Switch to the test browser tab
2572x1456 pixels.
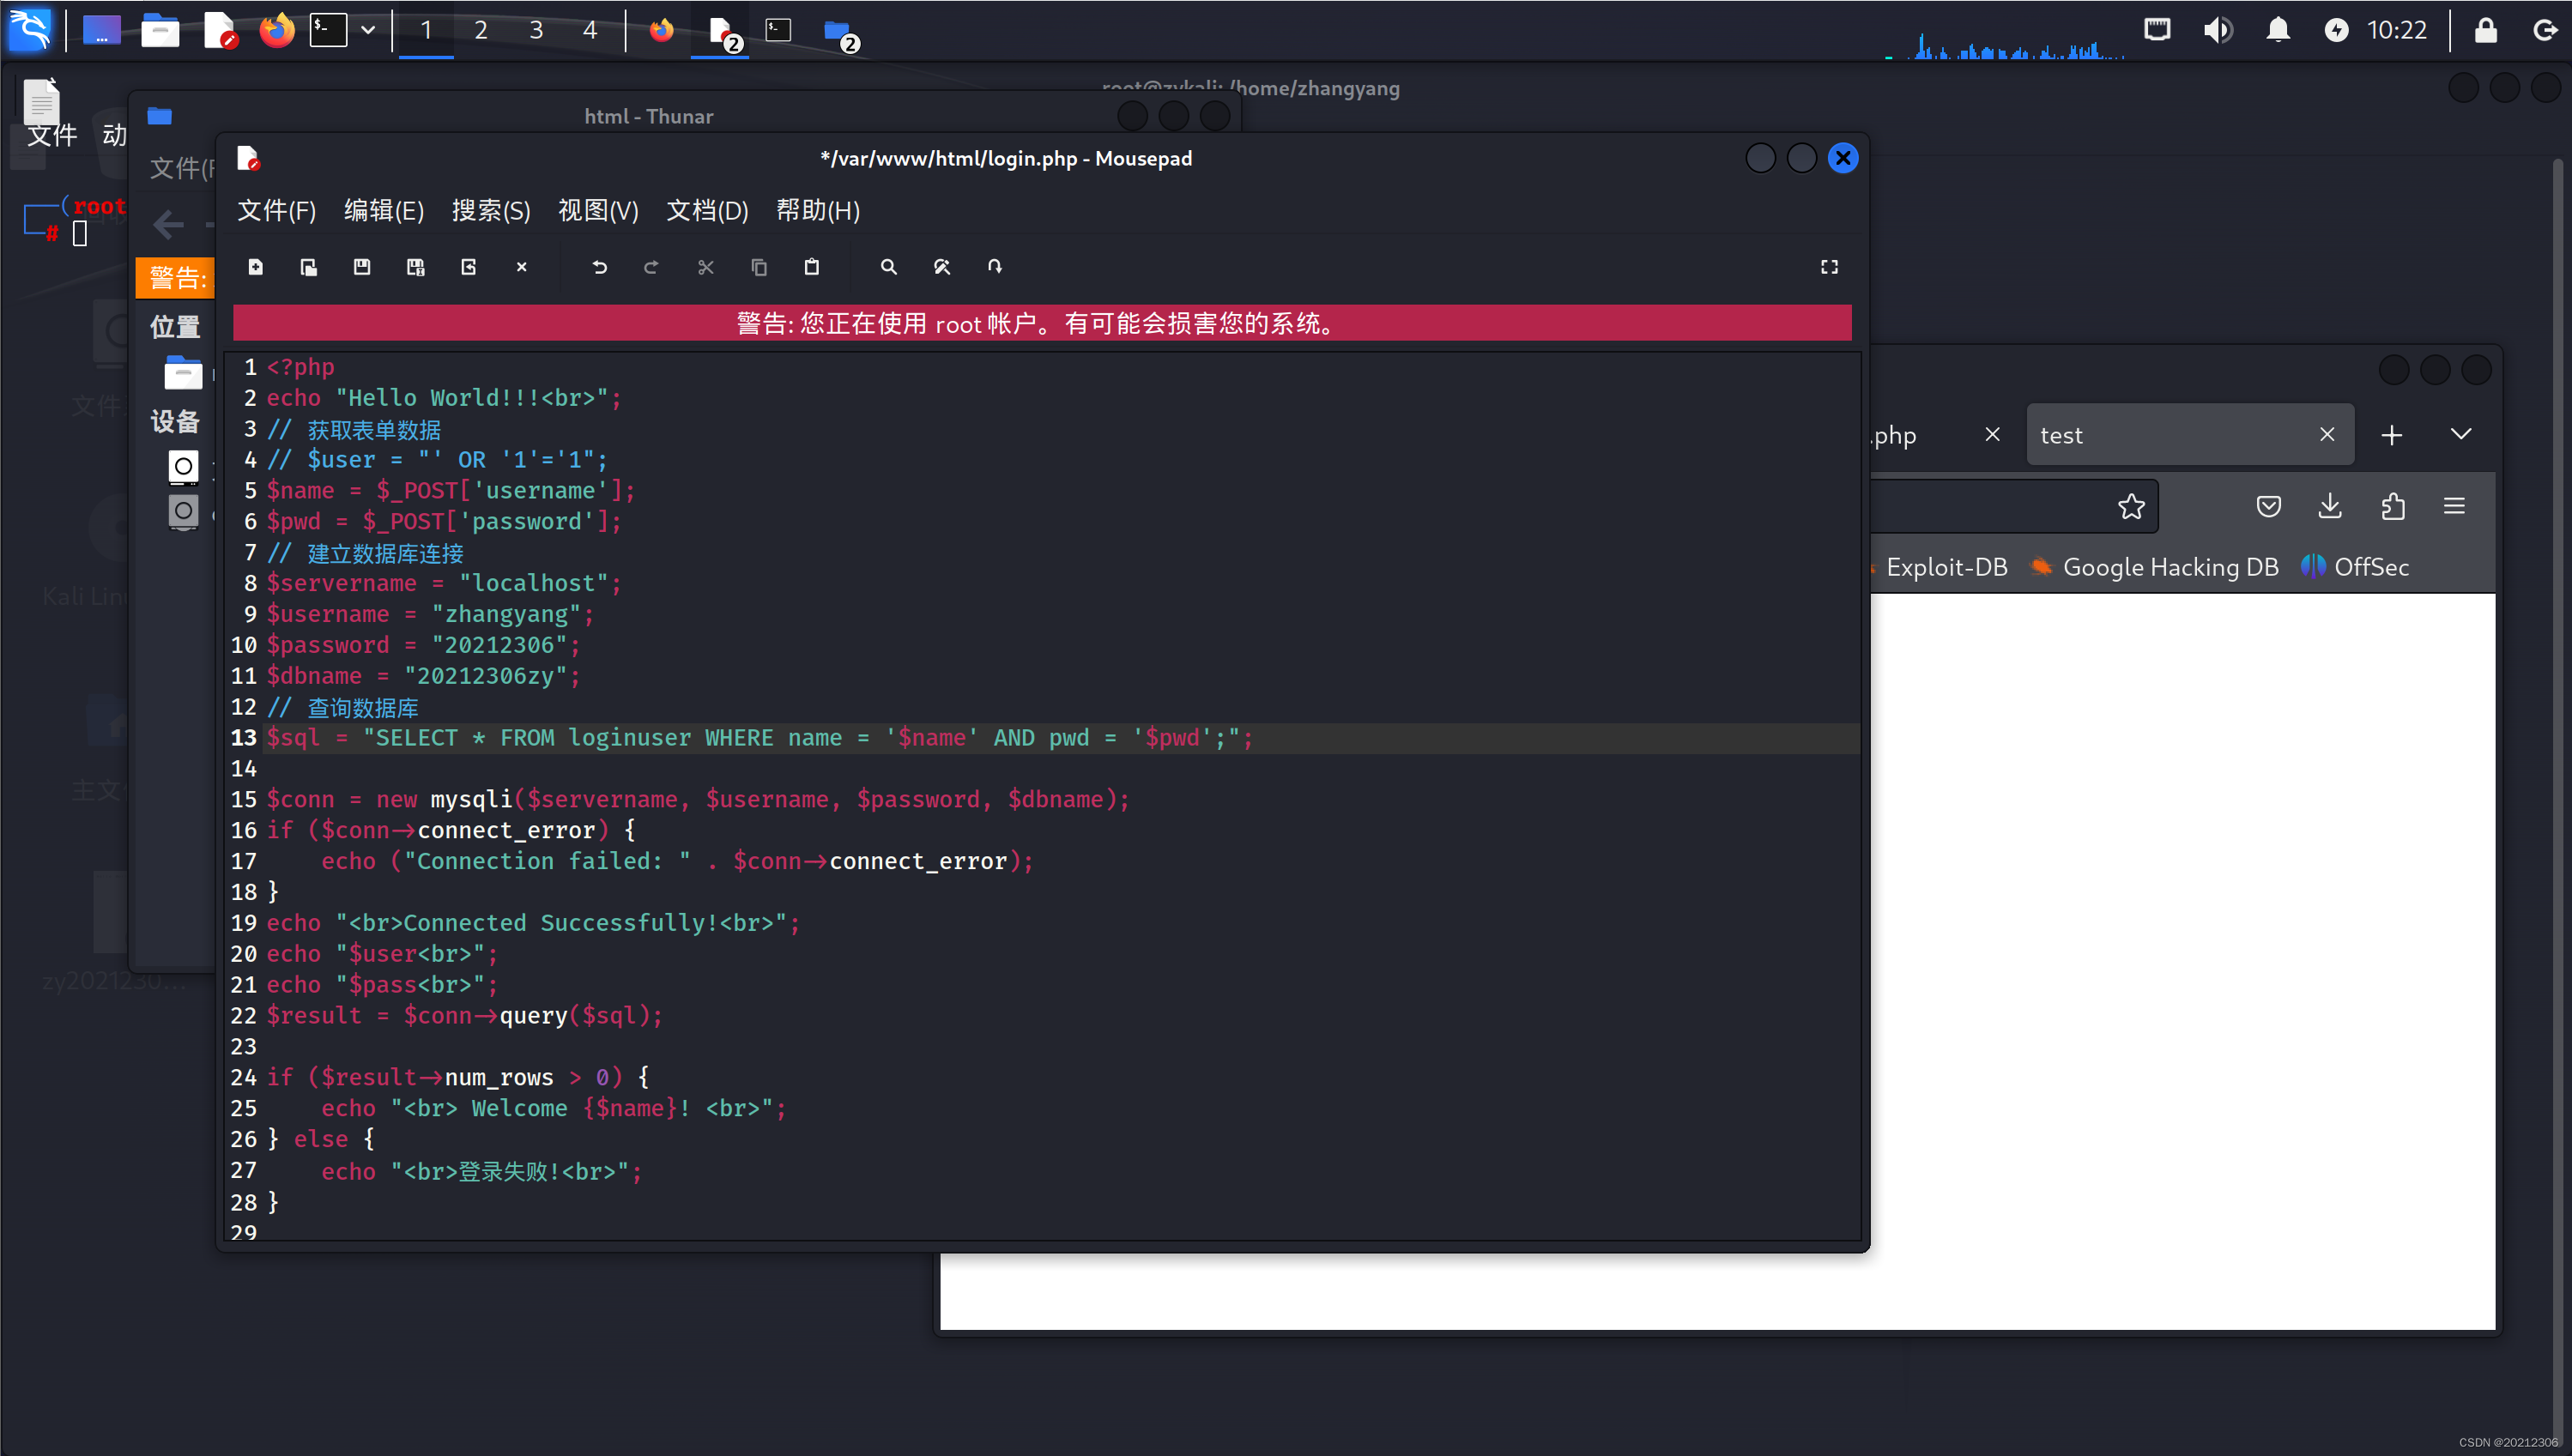point(2160,435)
